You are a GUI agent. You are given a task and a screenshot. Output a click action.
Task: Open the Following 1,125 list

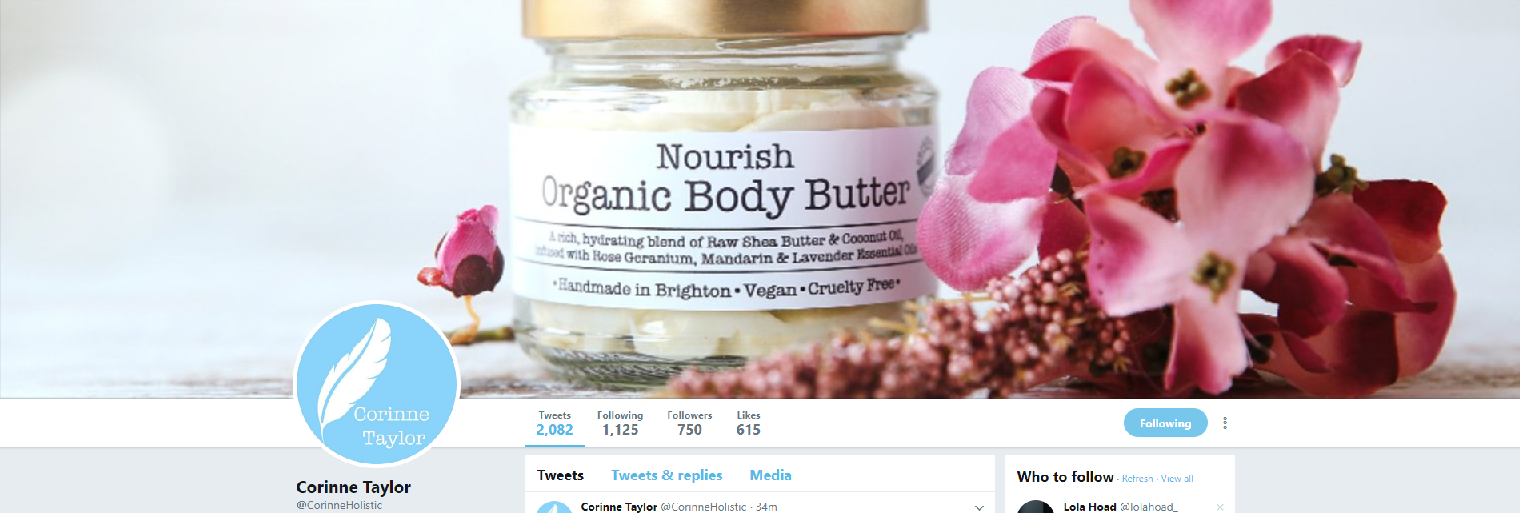pos(620,424)
